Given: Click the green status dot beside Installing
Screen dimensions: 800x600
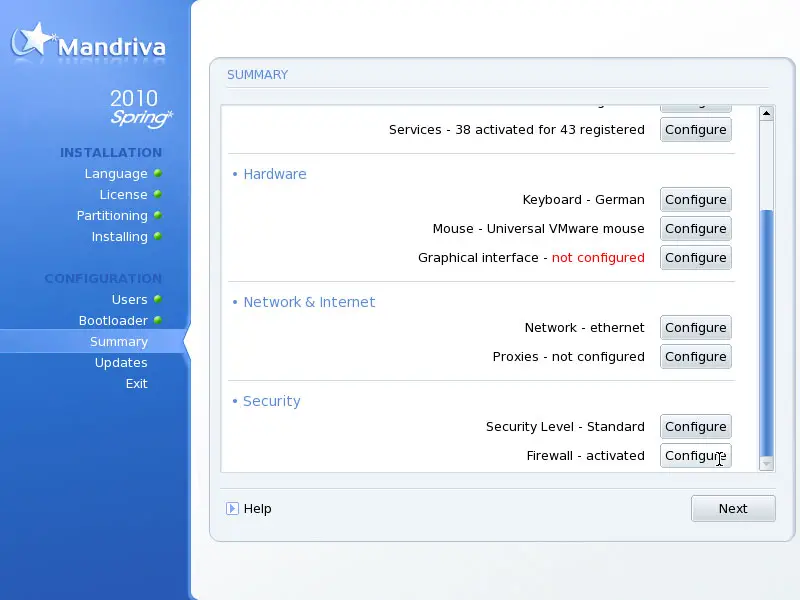Looking at the screenshot, I should (158, 236).
